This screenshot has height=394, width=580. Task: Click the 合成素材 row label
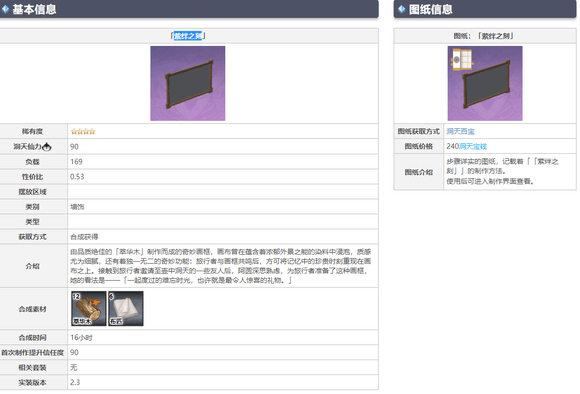(x=33, y=309)
